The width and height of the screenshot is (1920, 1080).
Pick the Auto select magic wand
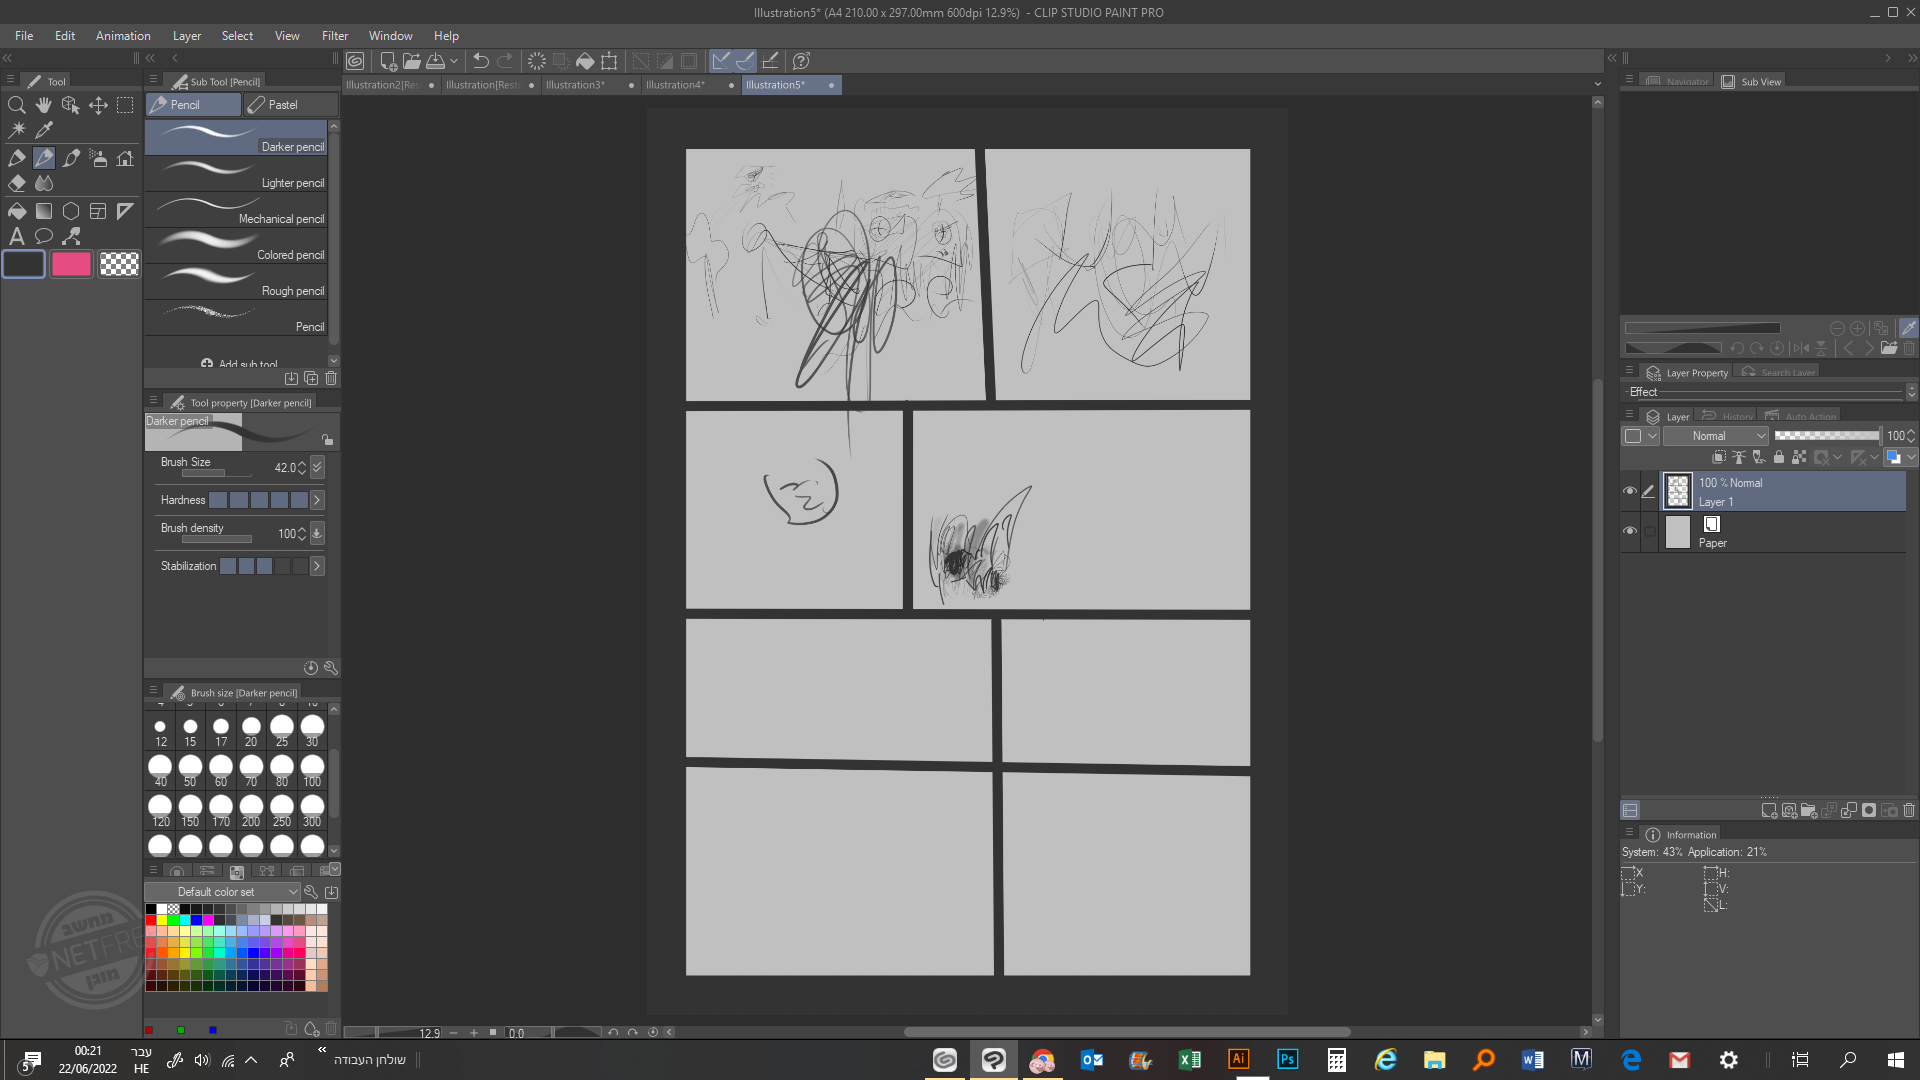pyautogui.click(x=17, y=130)
